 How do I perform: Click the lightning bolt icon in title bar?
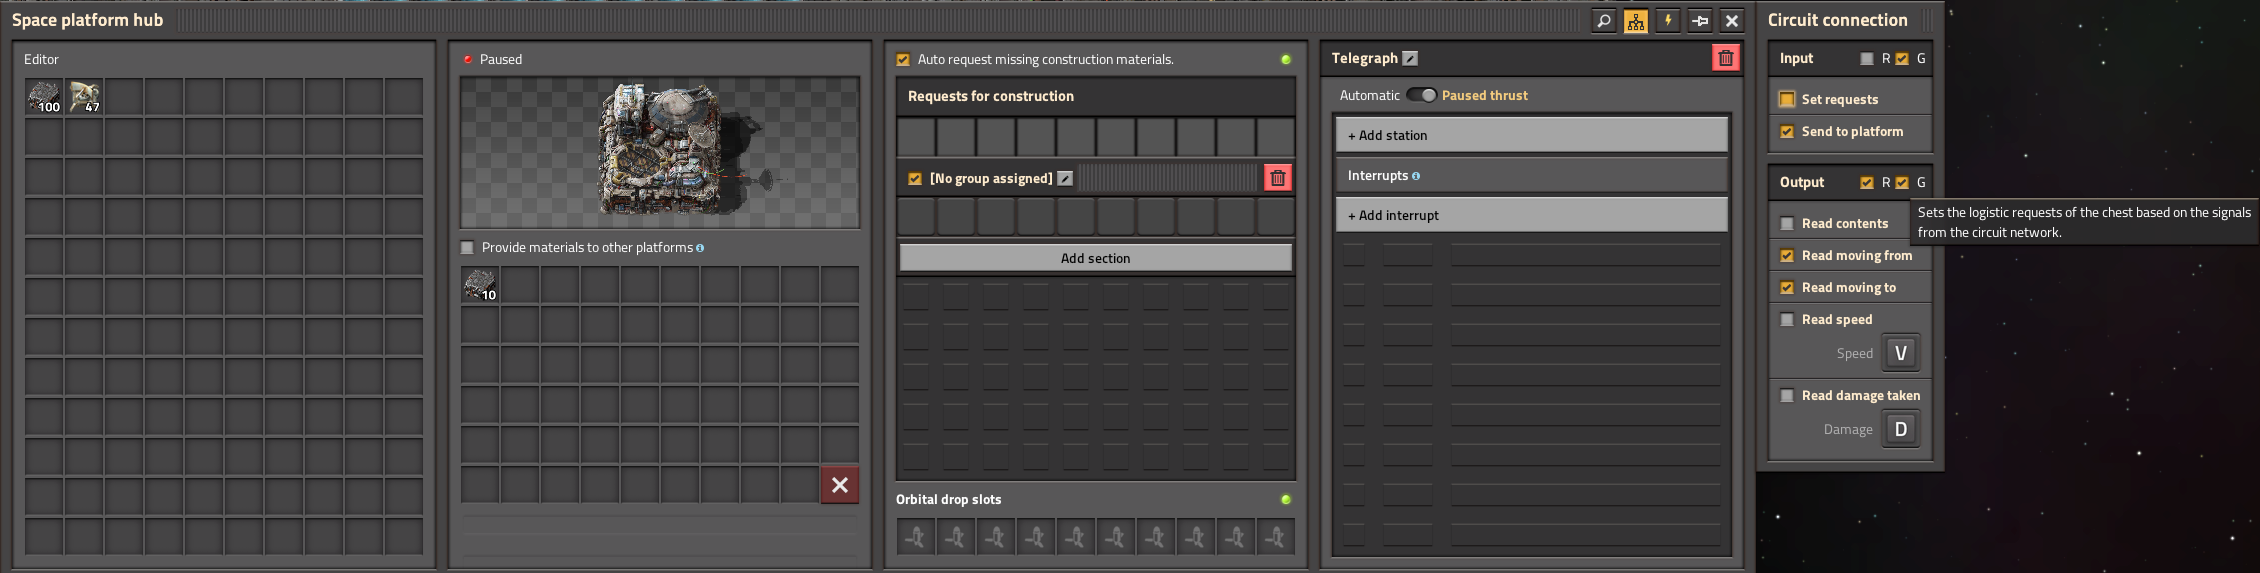(x=1667, y=20)
